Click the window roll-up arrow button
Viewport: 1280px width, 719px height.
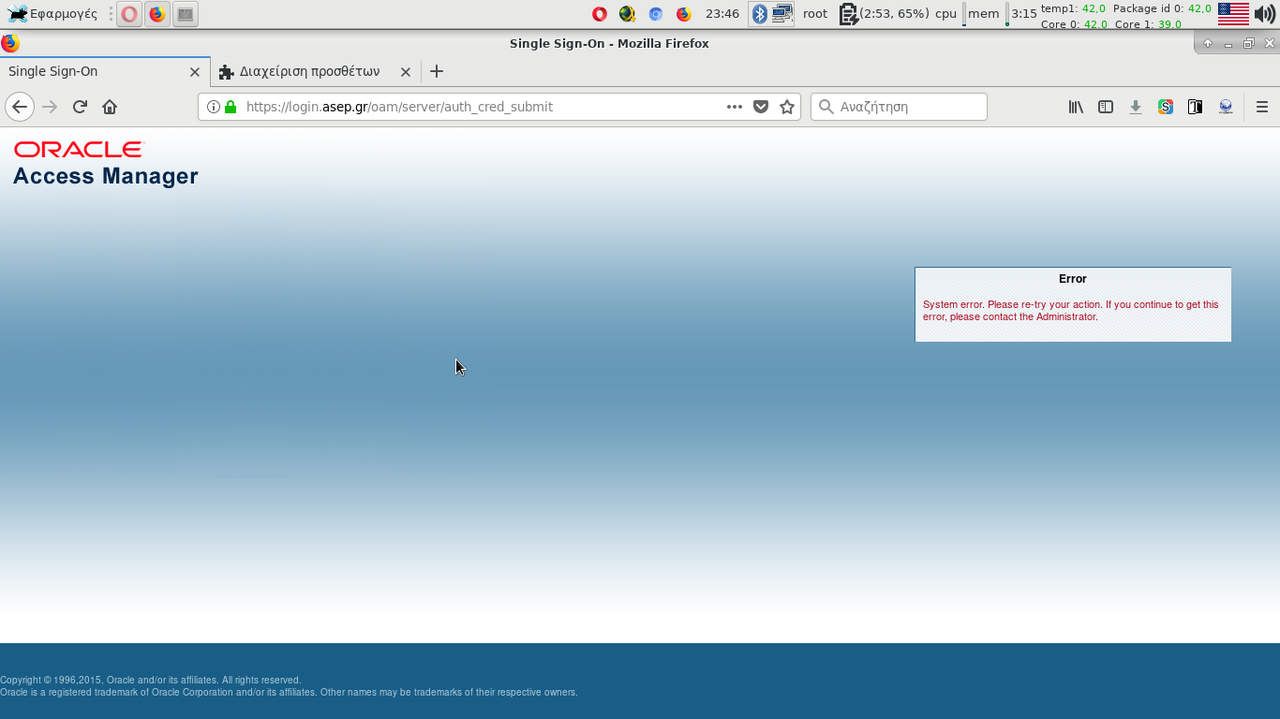point(1207,44)
